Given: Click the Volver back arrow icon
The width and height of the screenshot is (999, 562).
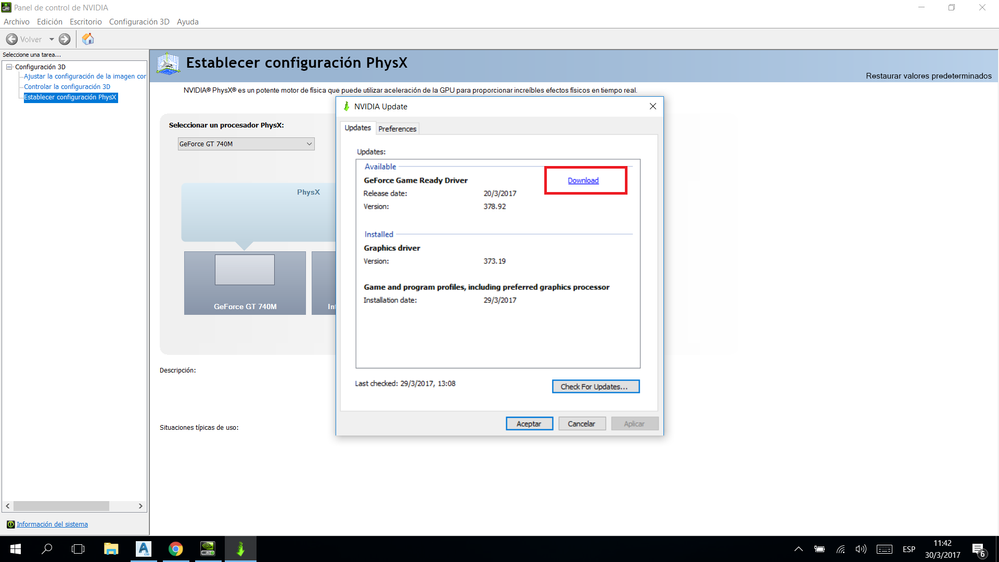Looking at the screenshot, I should pyautogui.click(x=11, y=40).
